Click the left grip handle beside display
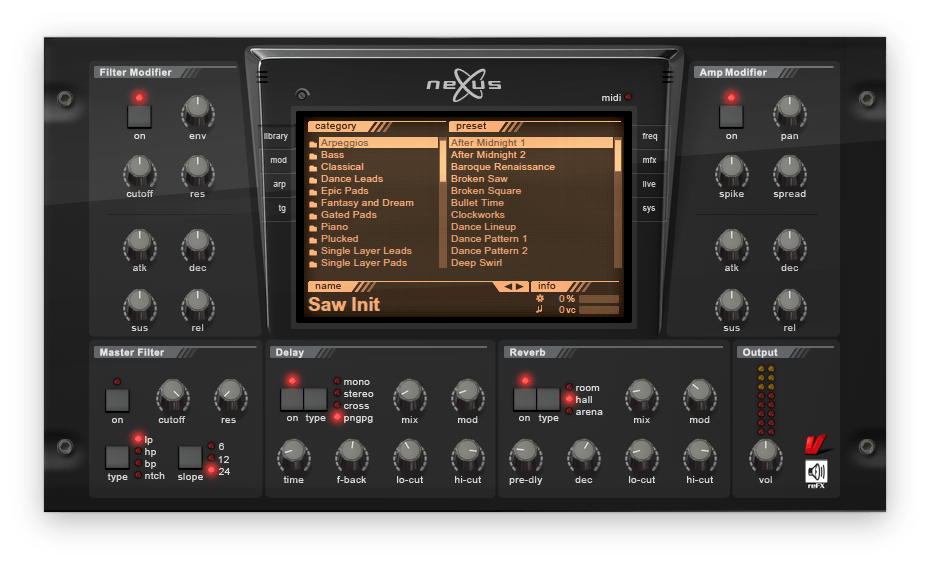This screenshot has width=930, height=565. pos(262,76)
